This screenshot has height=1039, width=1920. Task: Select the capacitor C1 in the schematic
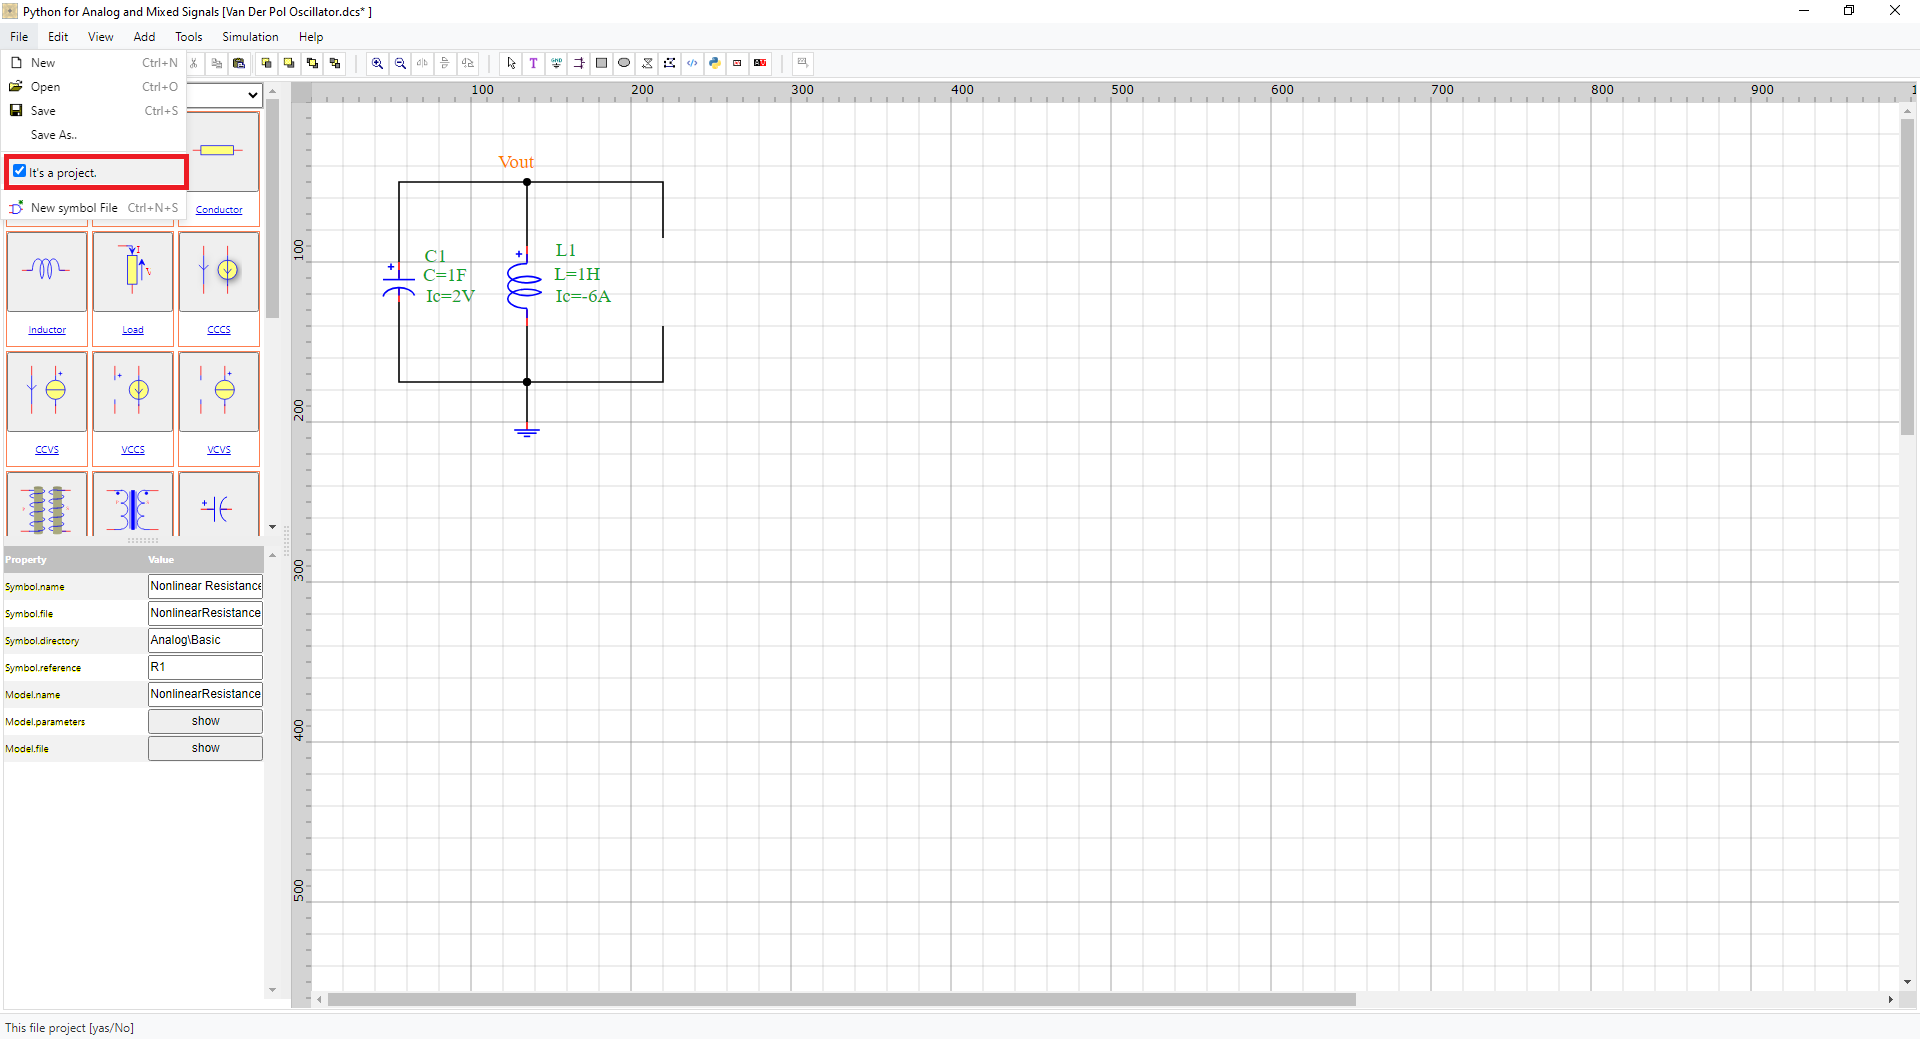[399, 282]
